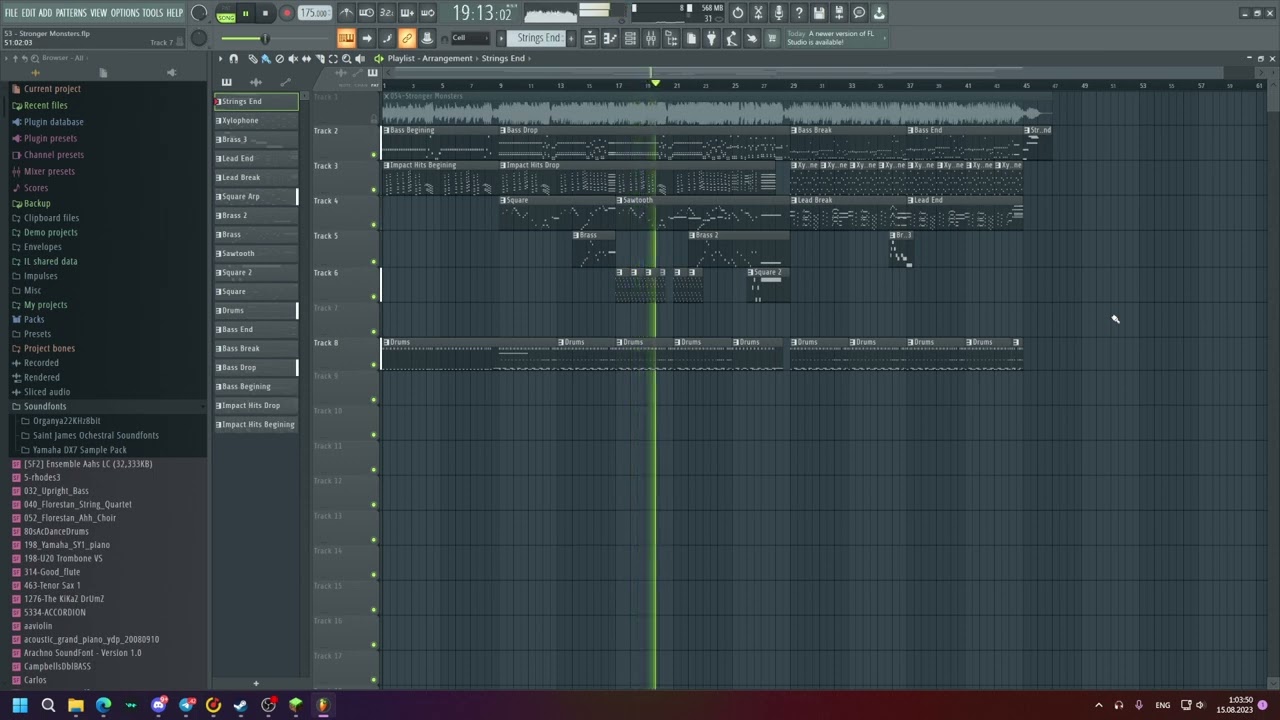Open the OPTIONS menu

point(125,13)
